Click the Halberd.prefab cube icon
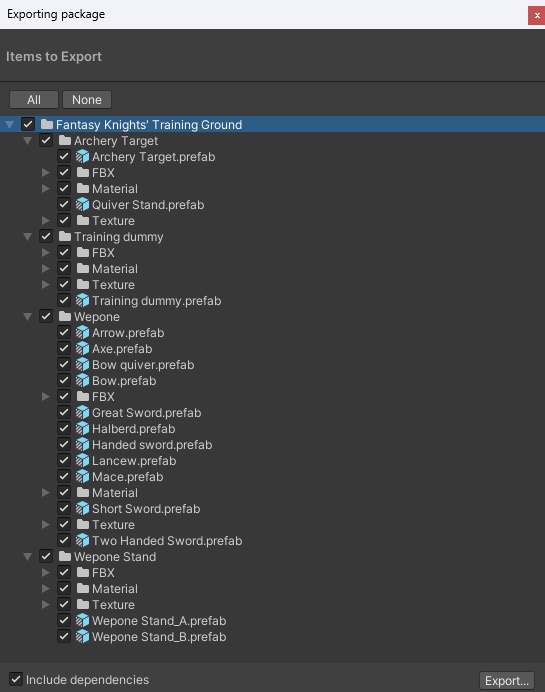This screenshot has width=545, height=692. coord(82,429)
